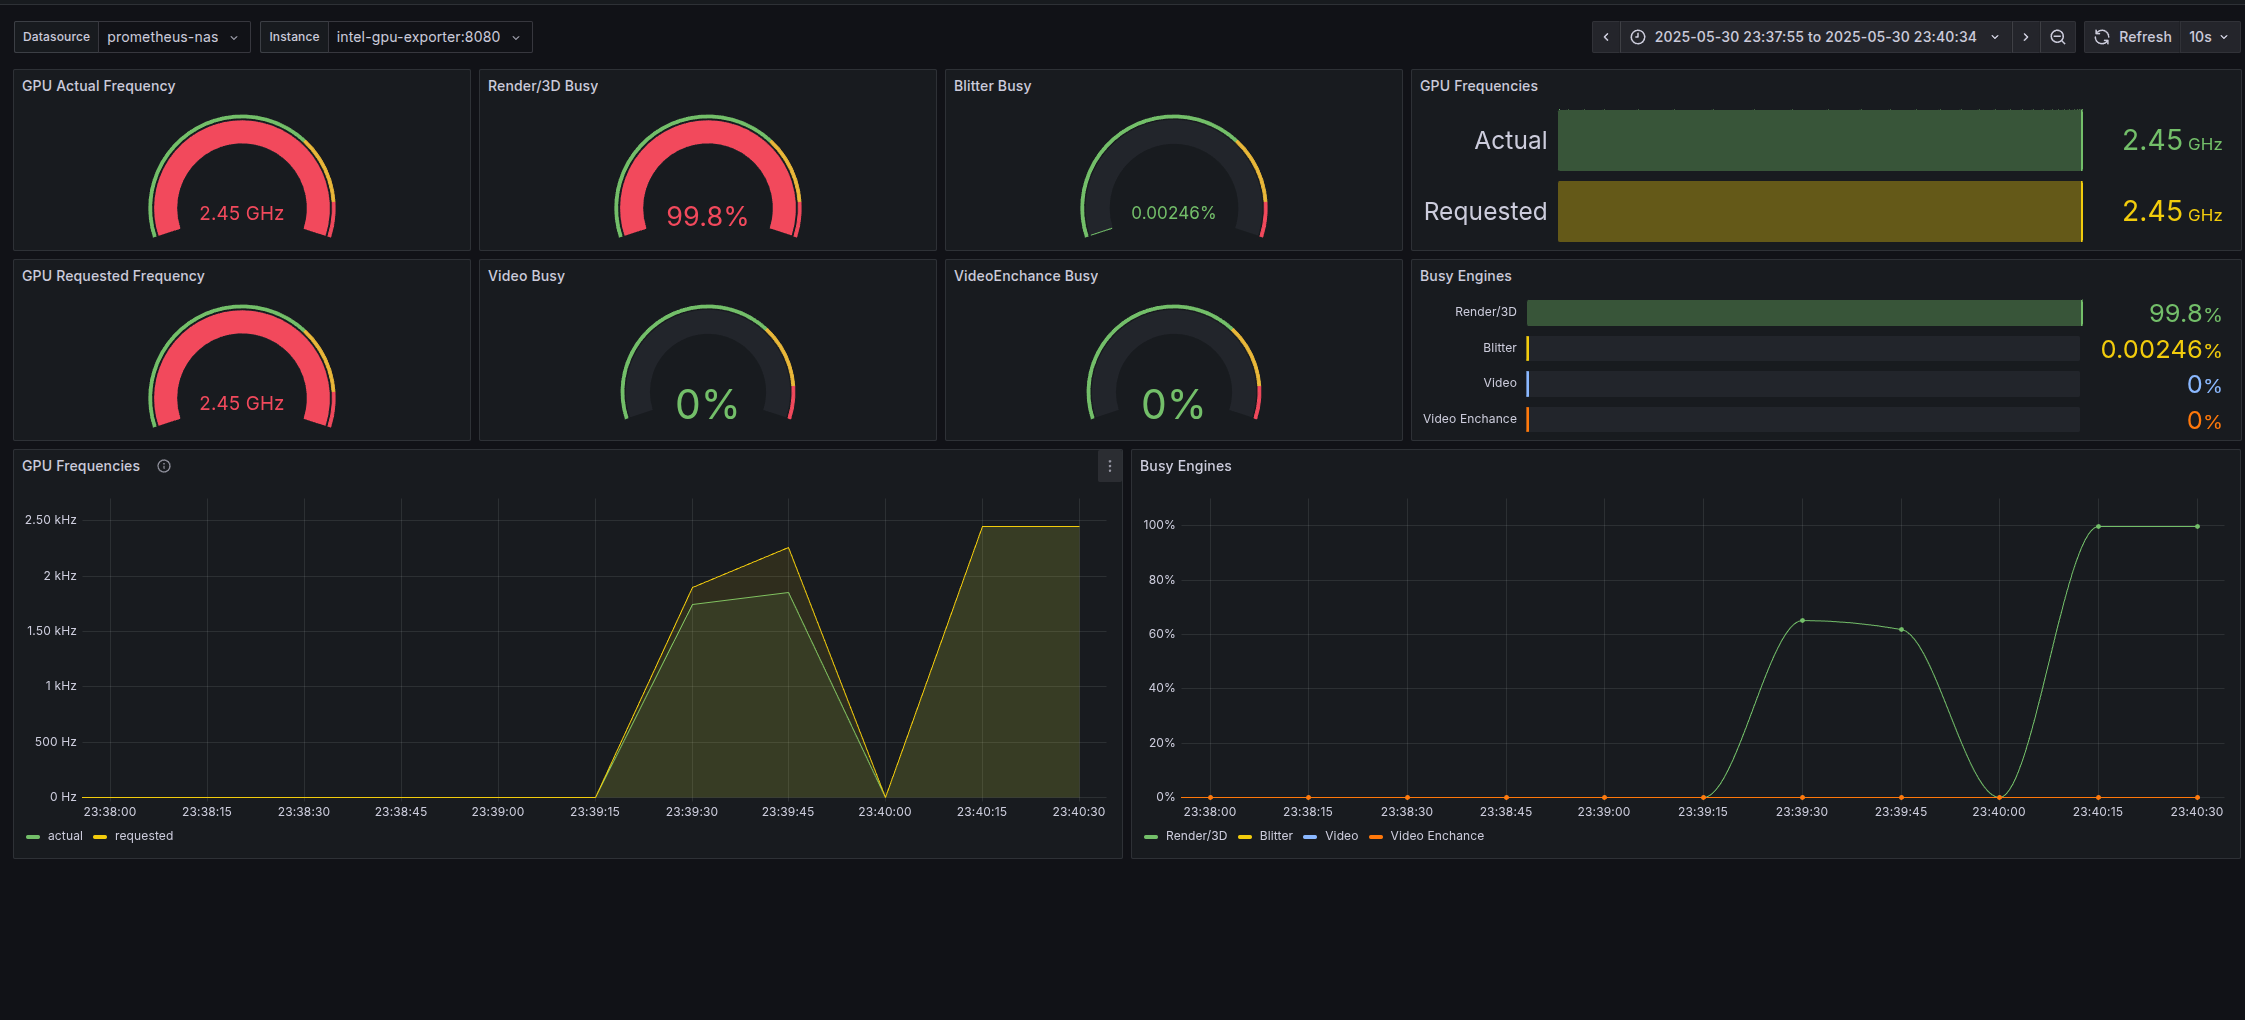
Task: Click the refresh circular arrows icon
Action: (2102, 37)
